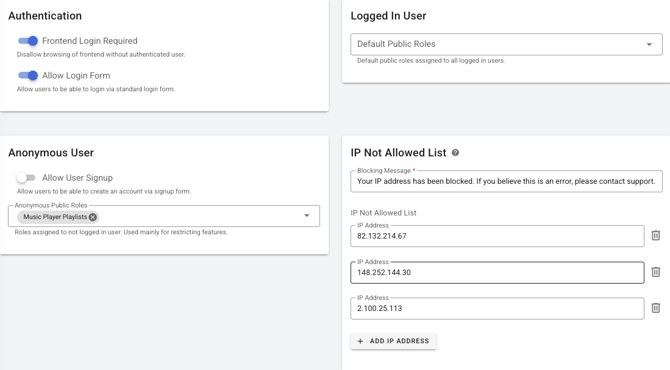Click the 'IP Not Allowed List' subsection label
The width and height of the screenshot is (670, 370).
(x=383, y=213)
